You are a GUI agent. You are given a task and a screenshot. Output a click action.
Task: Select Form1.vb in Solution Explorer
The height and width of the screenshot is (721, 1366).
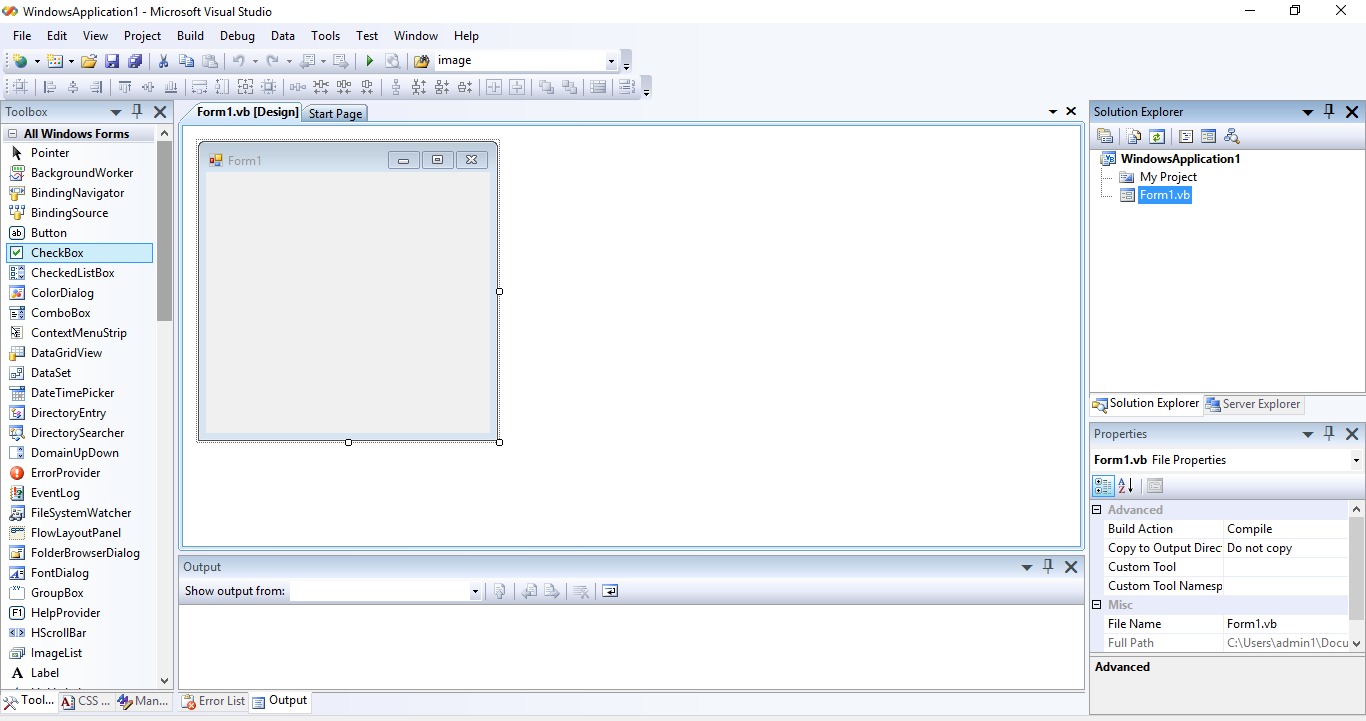coord(1165,195)
